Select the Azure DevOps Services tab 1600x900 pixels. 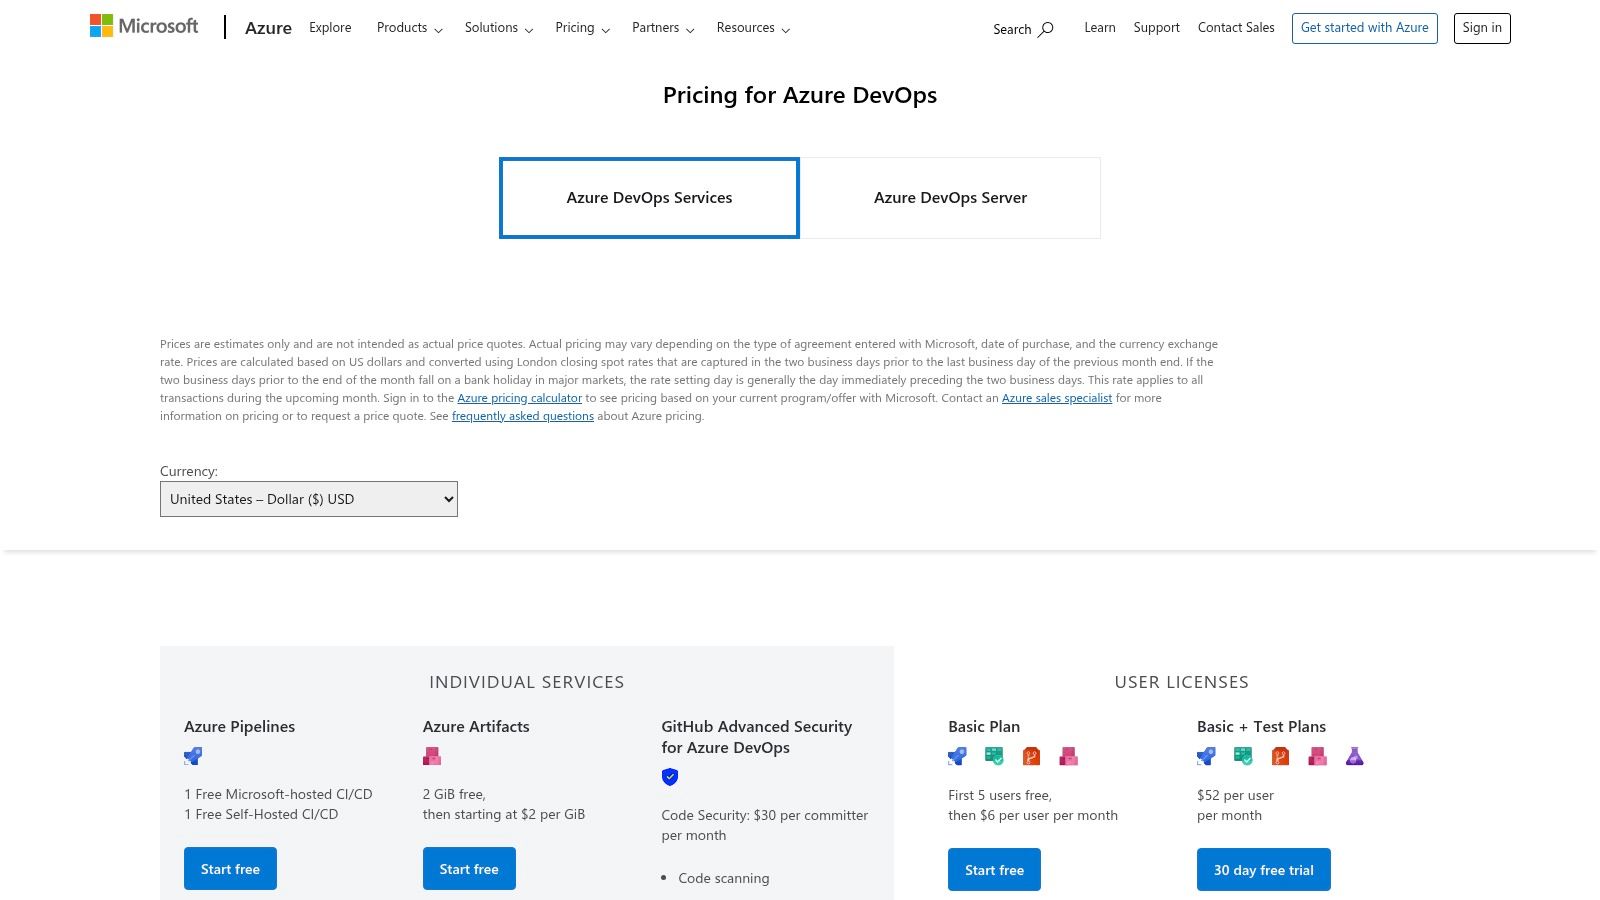(x=649, y=197)
